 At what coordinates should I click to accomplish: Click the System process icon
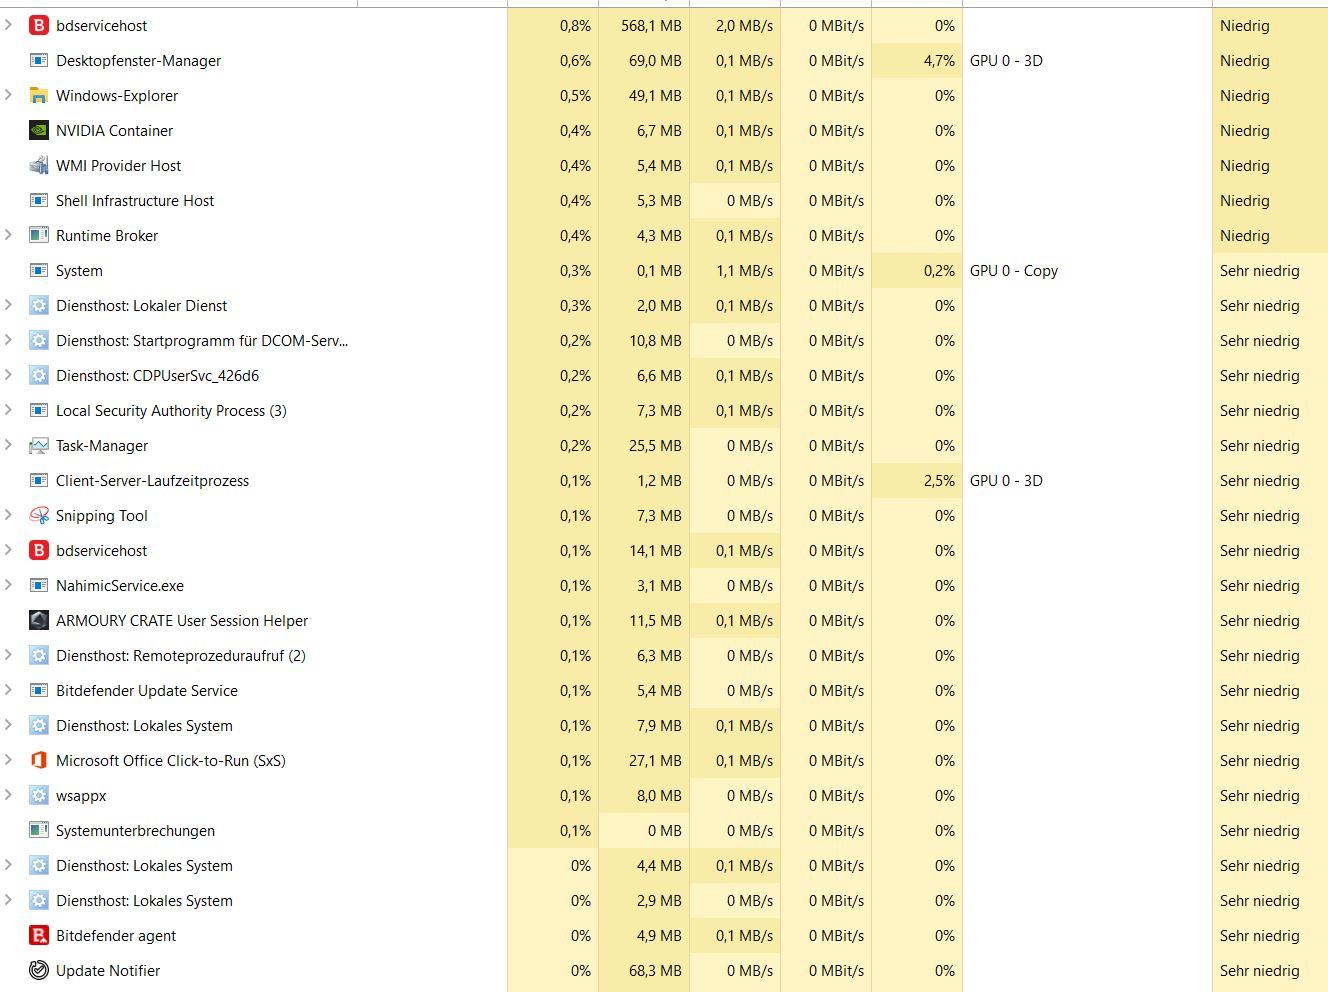pyautogui.click(x=38, y=271)
